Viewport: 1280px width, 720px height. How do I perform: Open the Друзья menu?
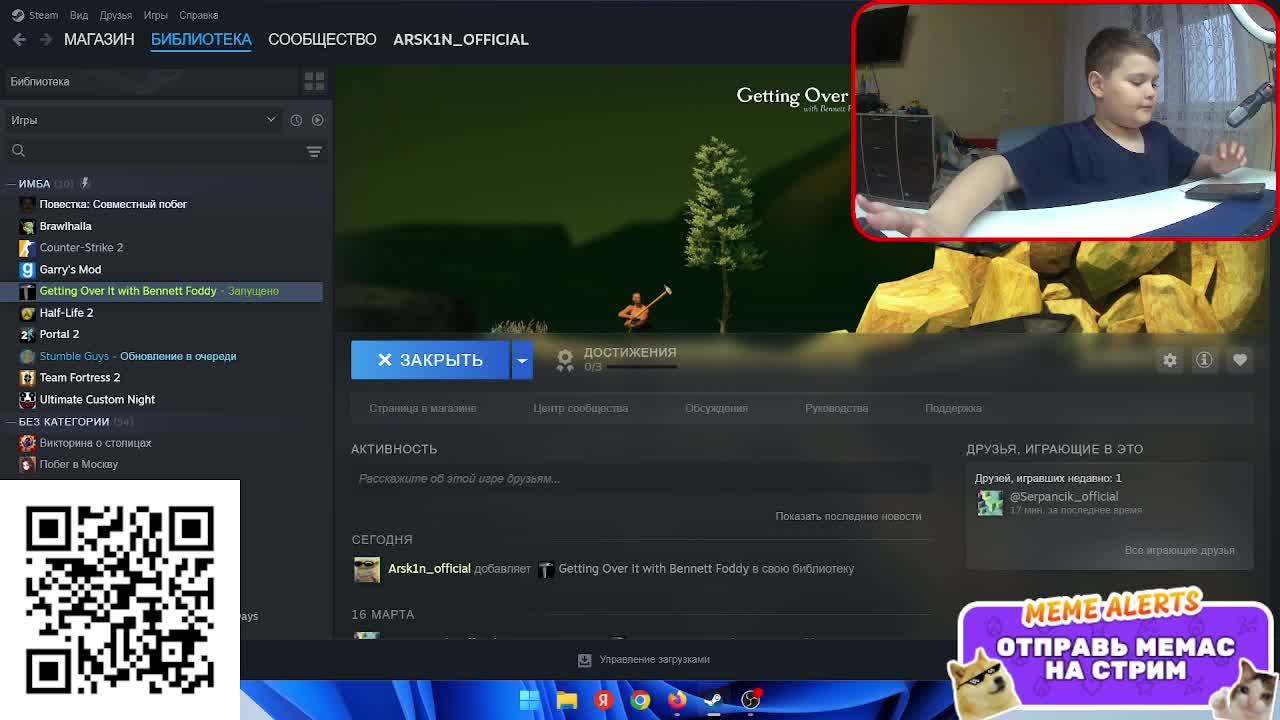(116, 15)
